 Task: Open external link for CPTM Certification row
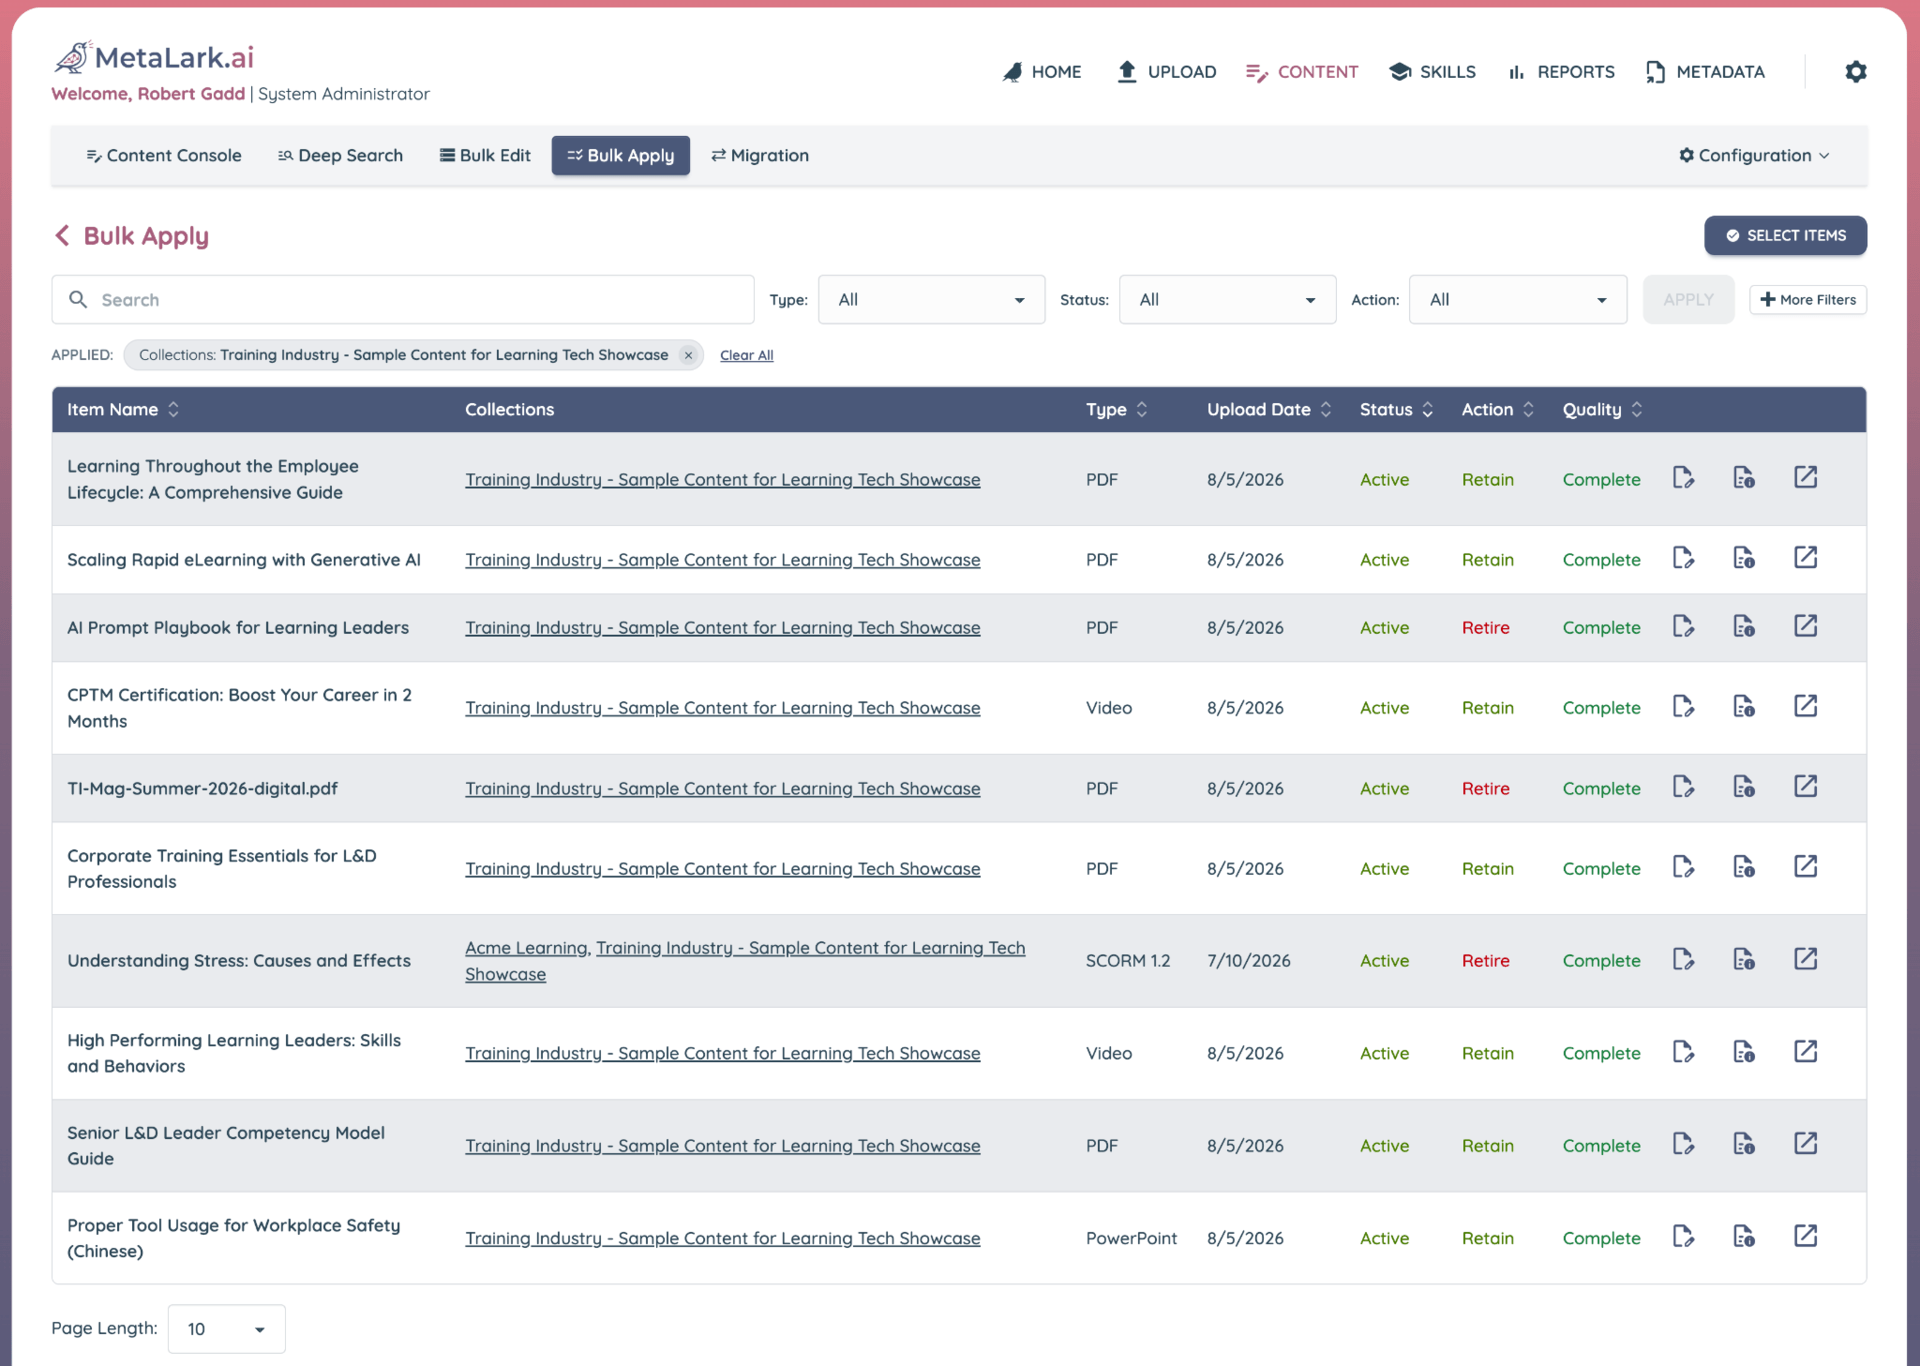click(1805, 706)
